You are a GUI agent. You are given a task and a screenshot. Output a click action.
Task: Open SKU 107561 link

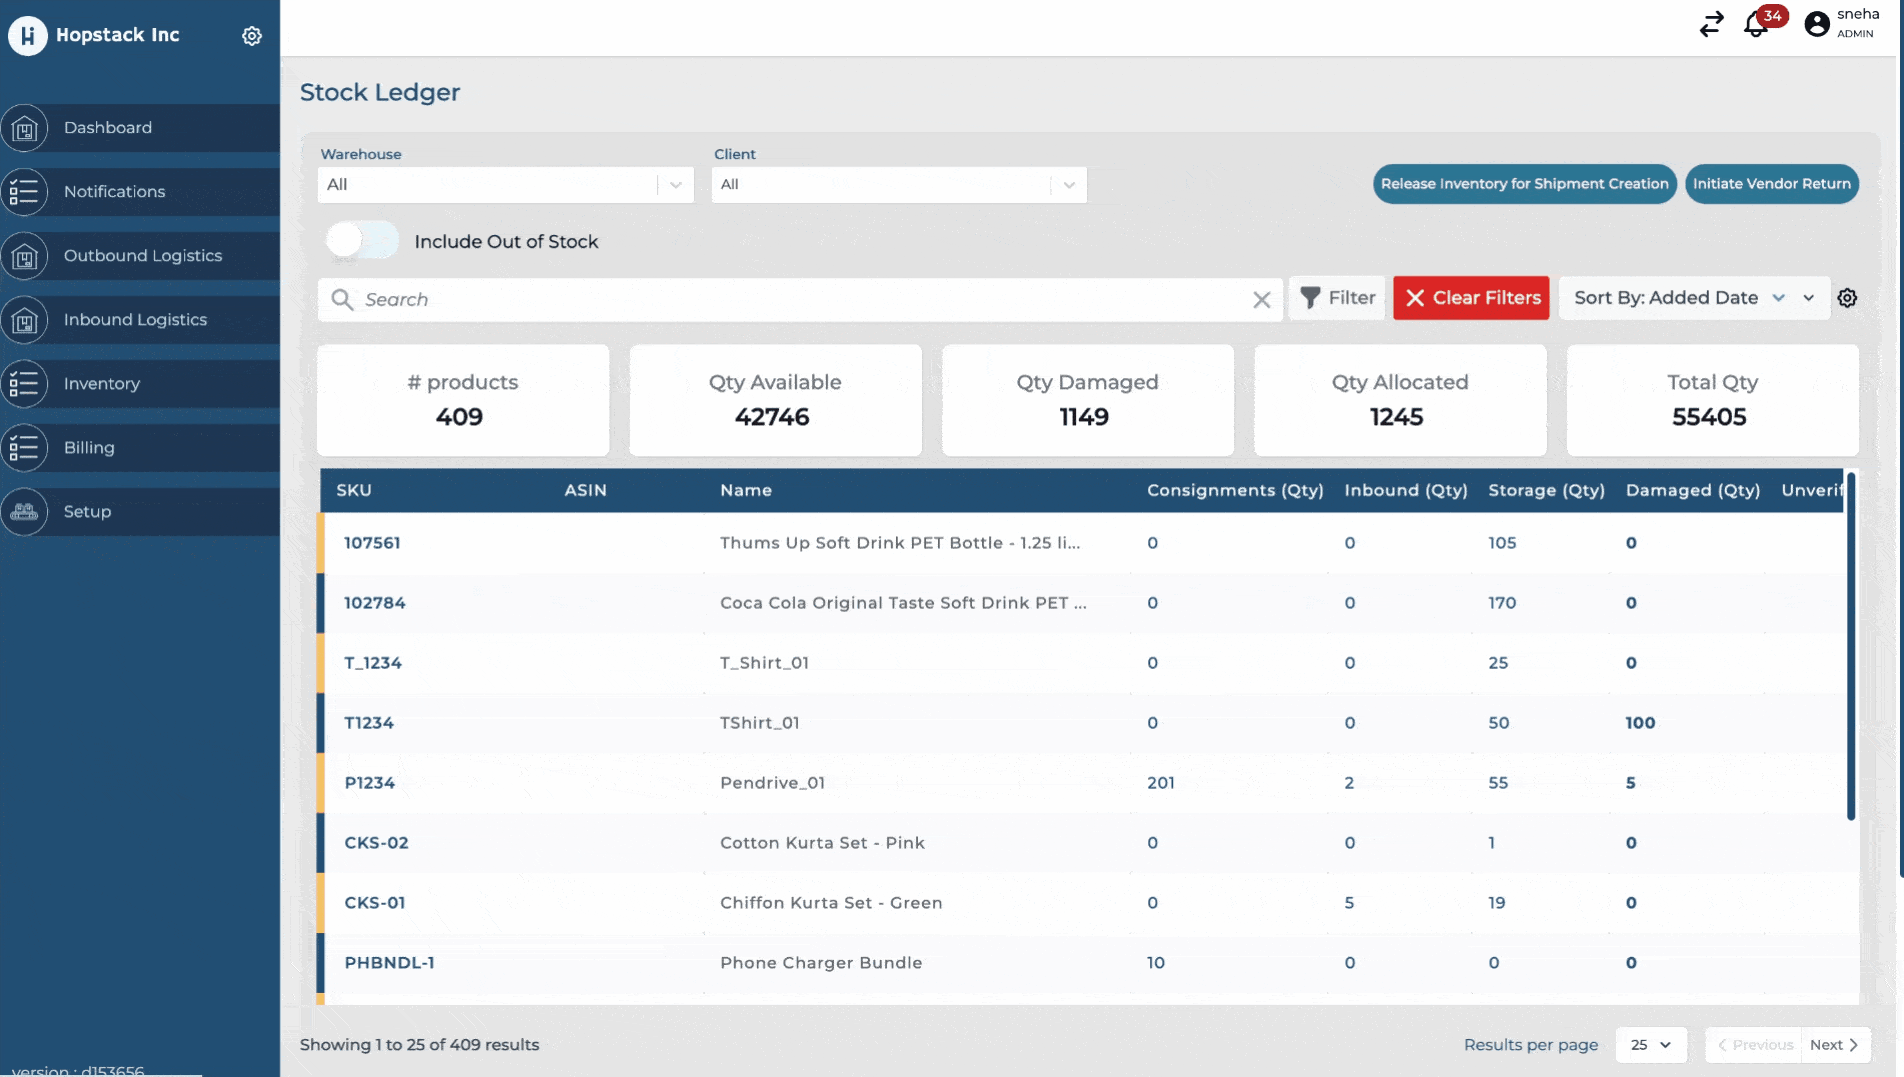pyautogui.click(x=372, y=543)
